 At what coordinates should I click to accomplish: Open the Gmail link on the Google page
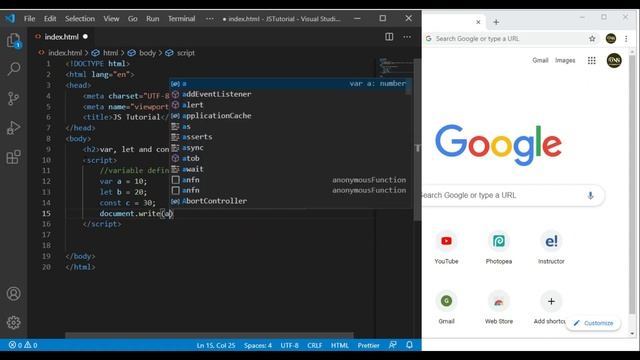click(540, 60)
